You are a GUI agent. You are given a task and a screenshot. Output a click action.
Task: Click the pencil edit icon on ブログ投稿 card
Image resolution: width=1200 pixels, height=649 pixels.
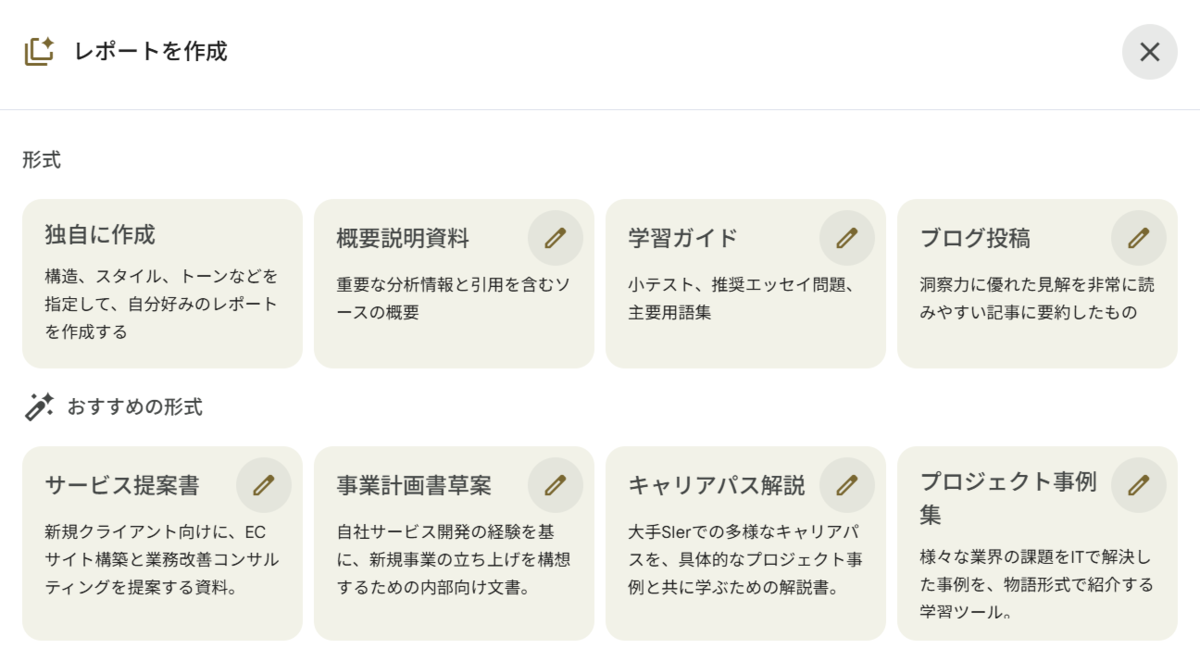[x=1139, y=238]
